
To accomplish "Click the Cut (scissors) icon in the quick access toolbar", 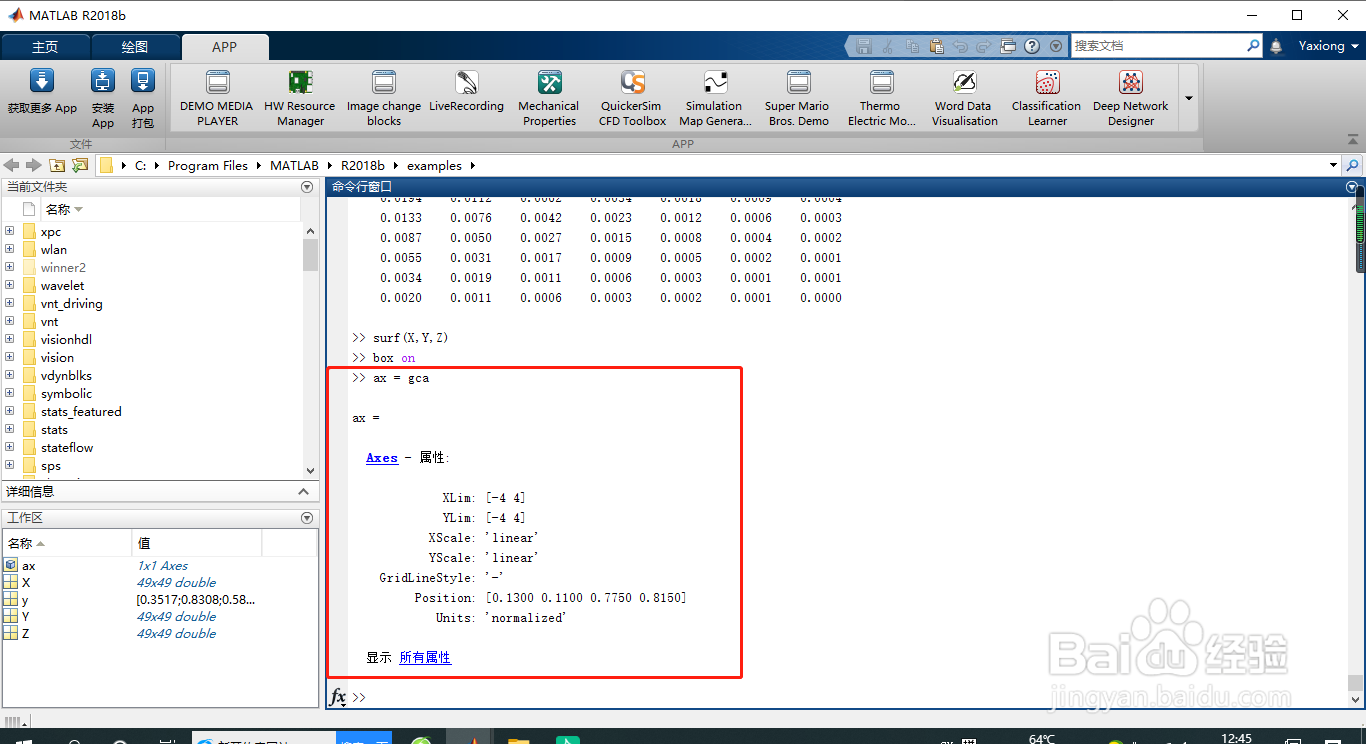I will point(889,46).
